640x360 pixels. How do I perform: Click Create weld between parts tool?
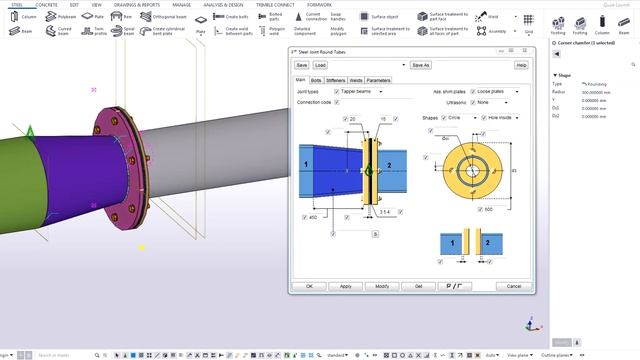233,31
